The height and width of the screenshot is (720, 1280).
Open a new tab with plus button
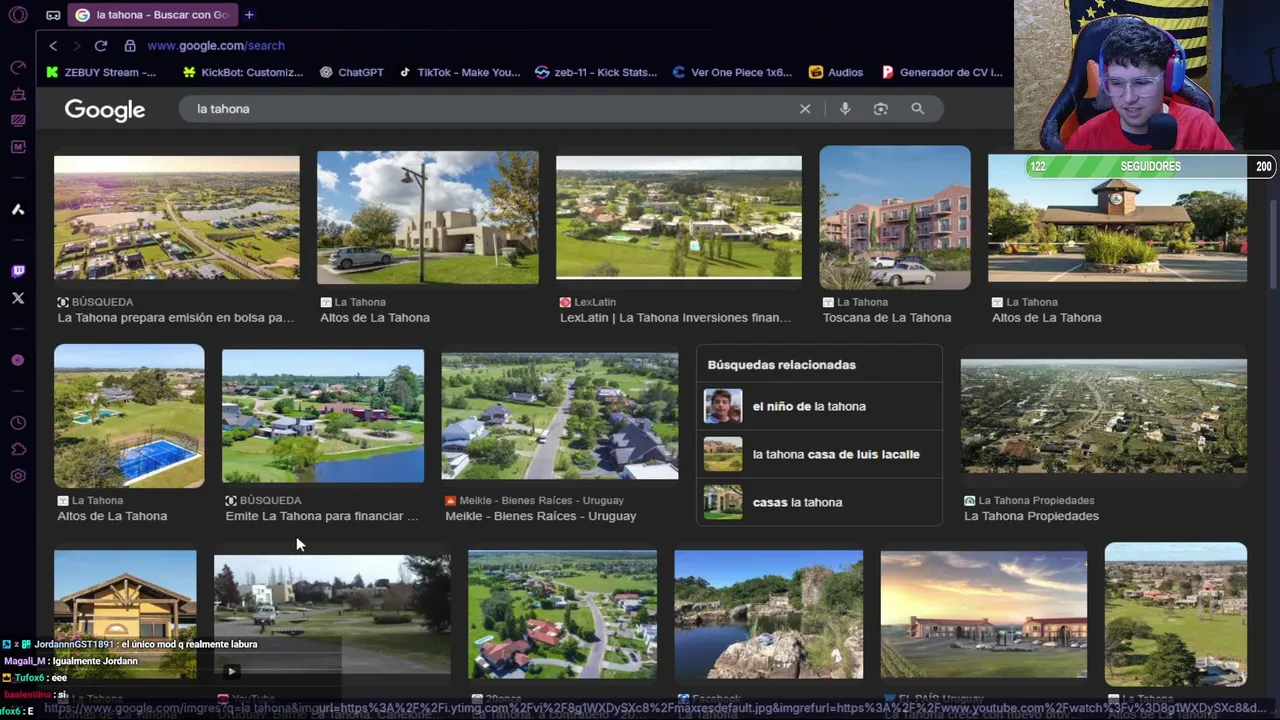coord(249,15)
